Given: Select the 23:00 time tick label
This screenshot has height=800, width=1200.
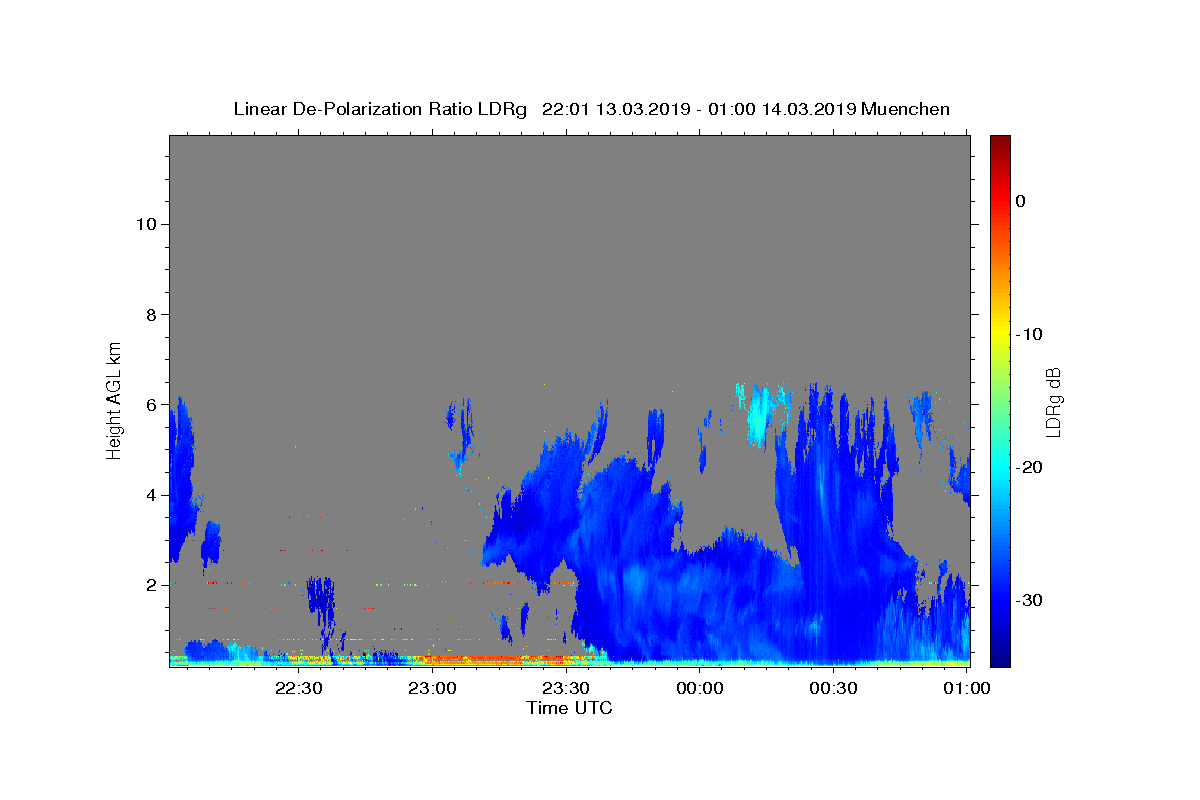Looking at the screenshot, I should pos(432,688).
